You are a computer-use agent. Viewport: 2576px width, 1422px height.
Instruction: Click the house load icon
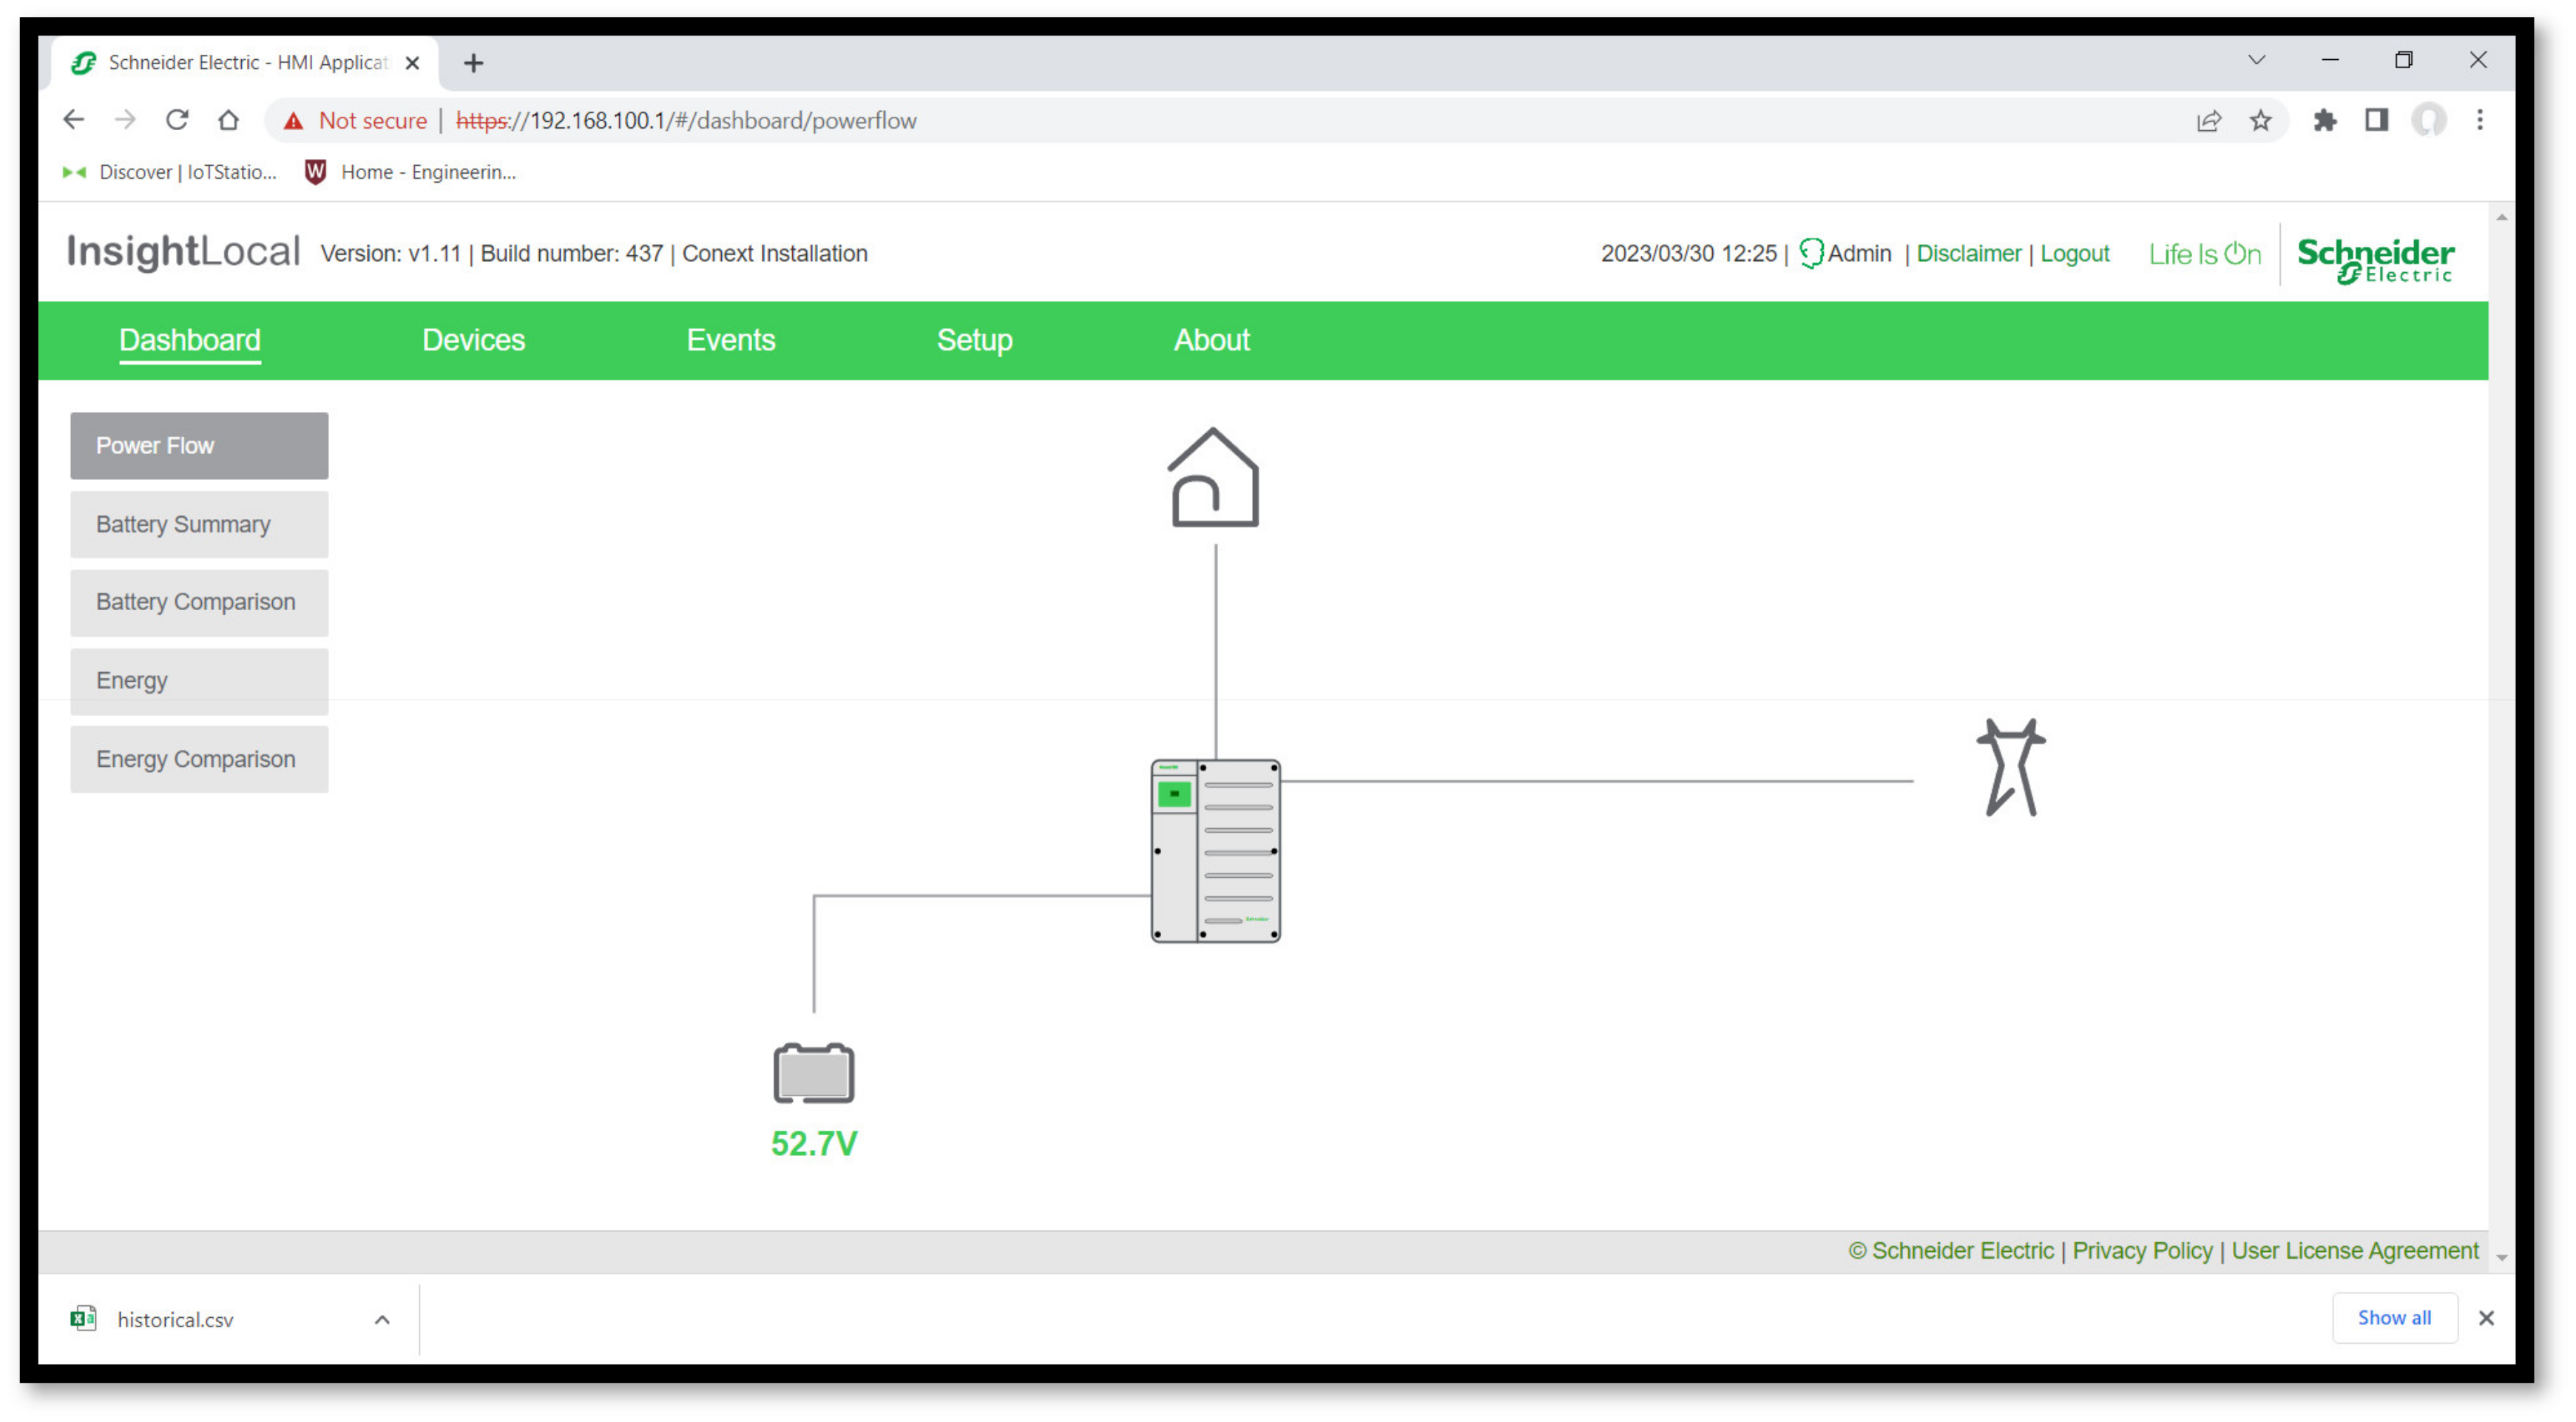click(x=1213, y=478)
